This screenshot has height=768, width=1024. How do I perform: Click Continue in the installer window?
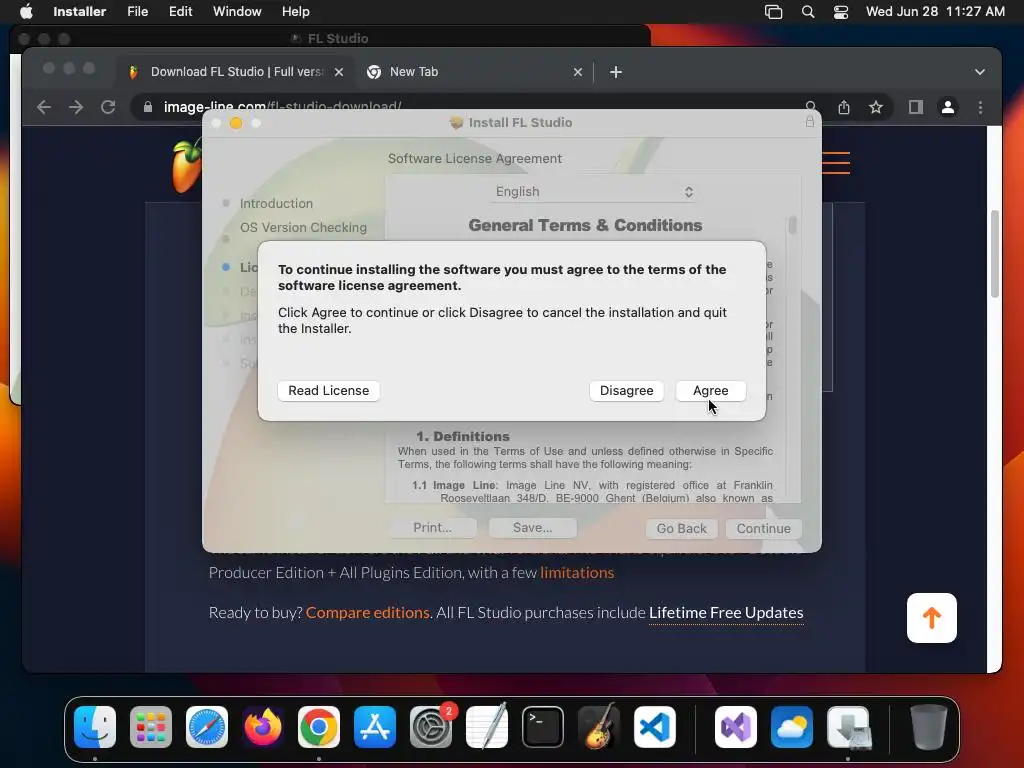[763, 528]
